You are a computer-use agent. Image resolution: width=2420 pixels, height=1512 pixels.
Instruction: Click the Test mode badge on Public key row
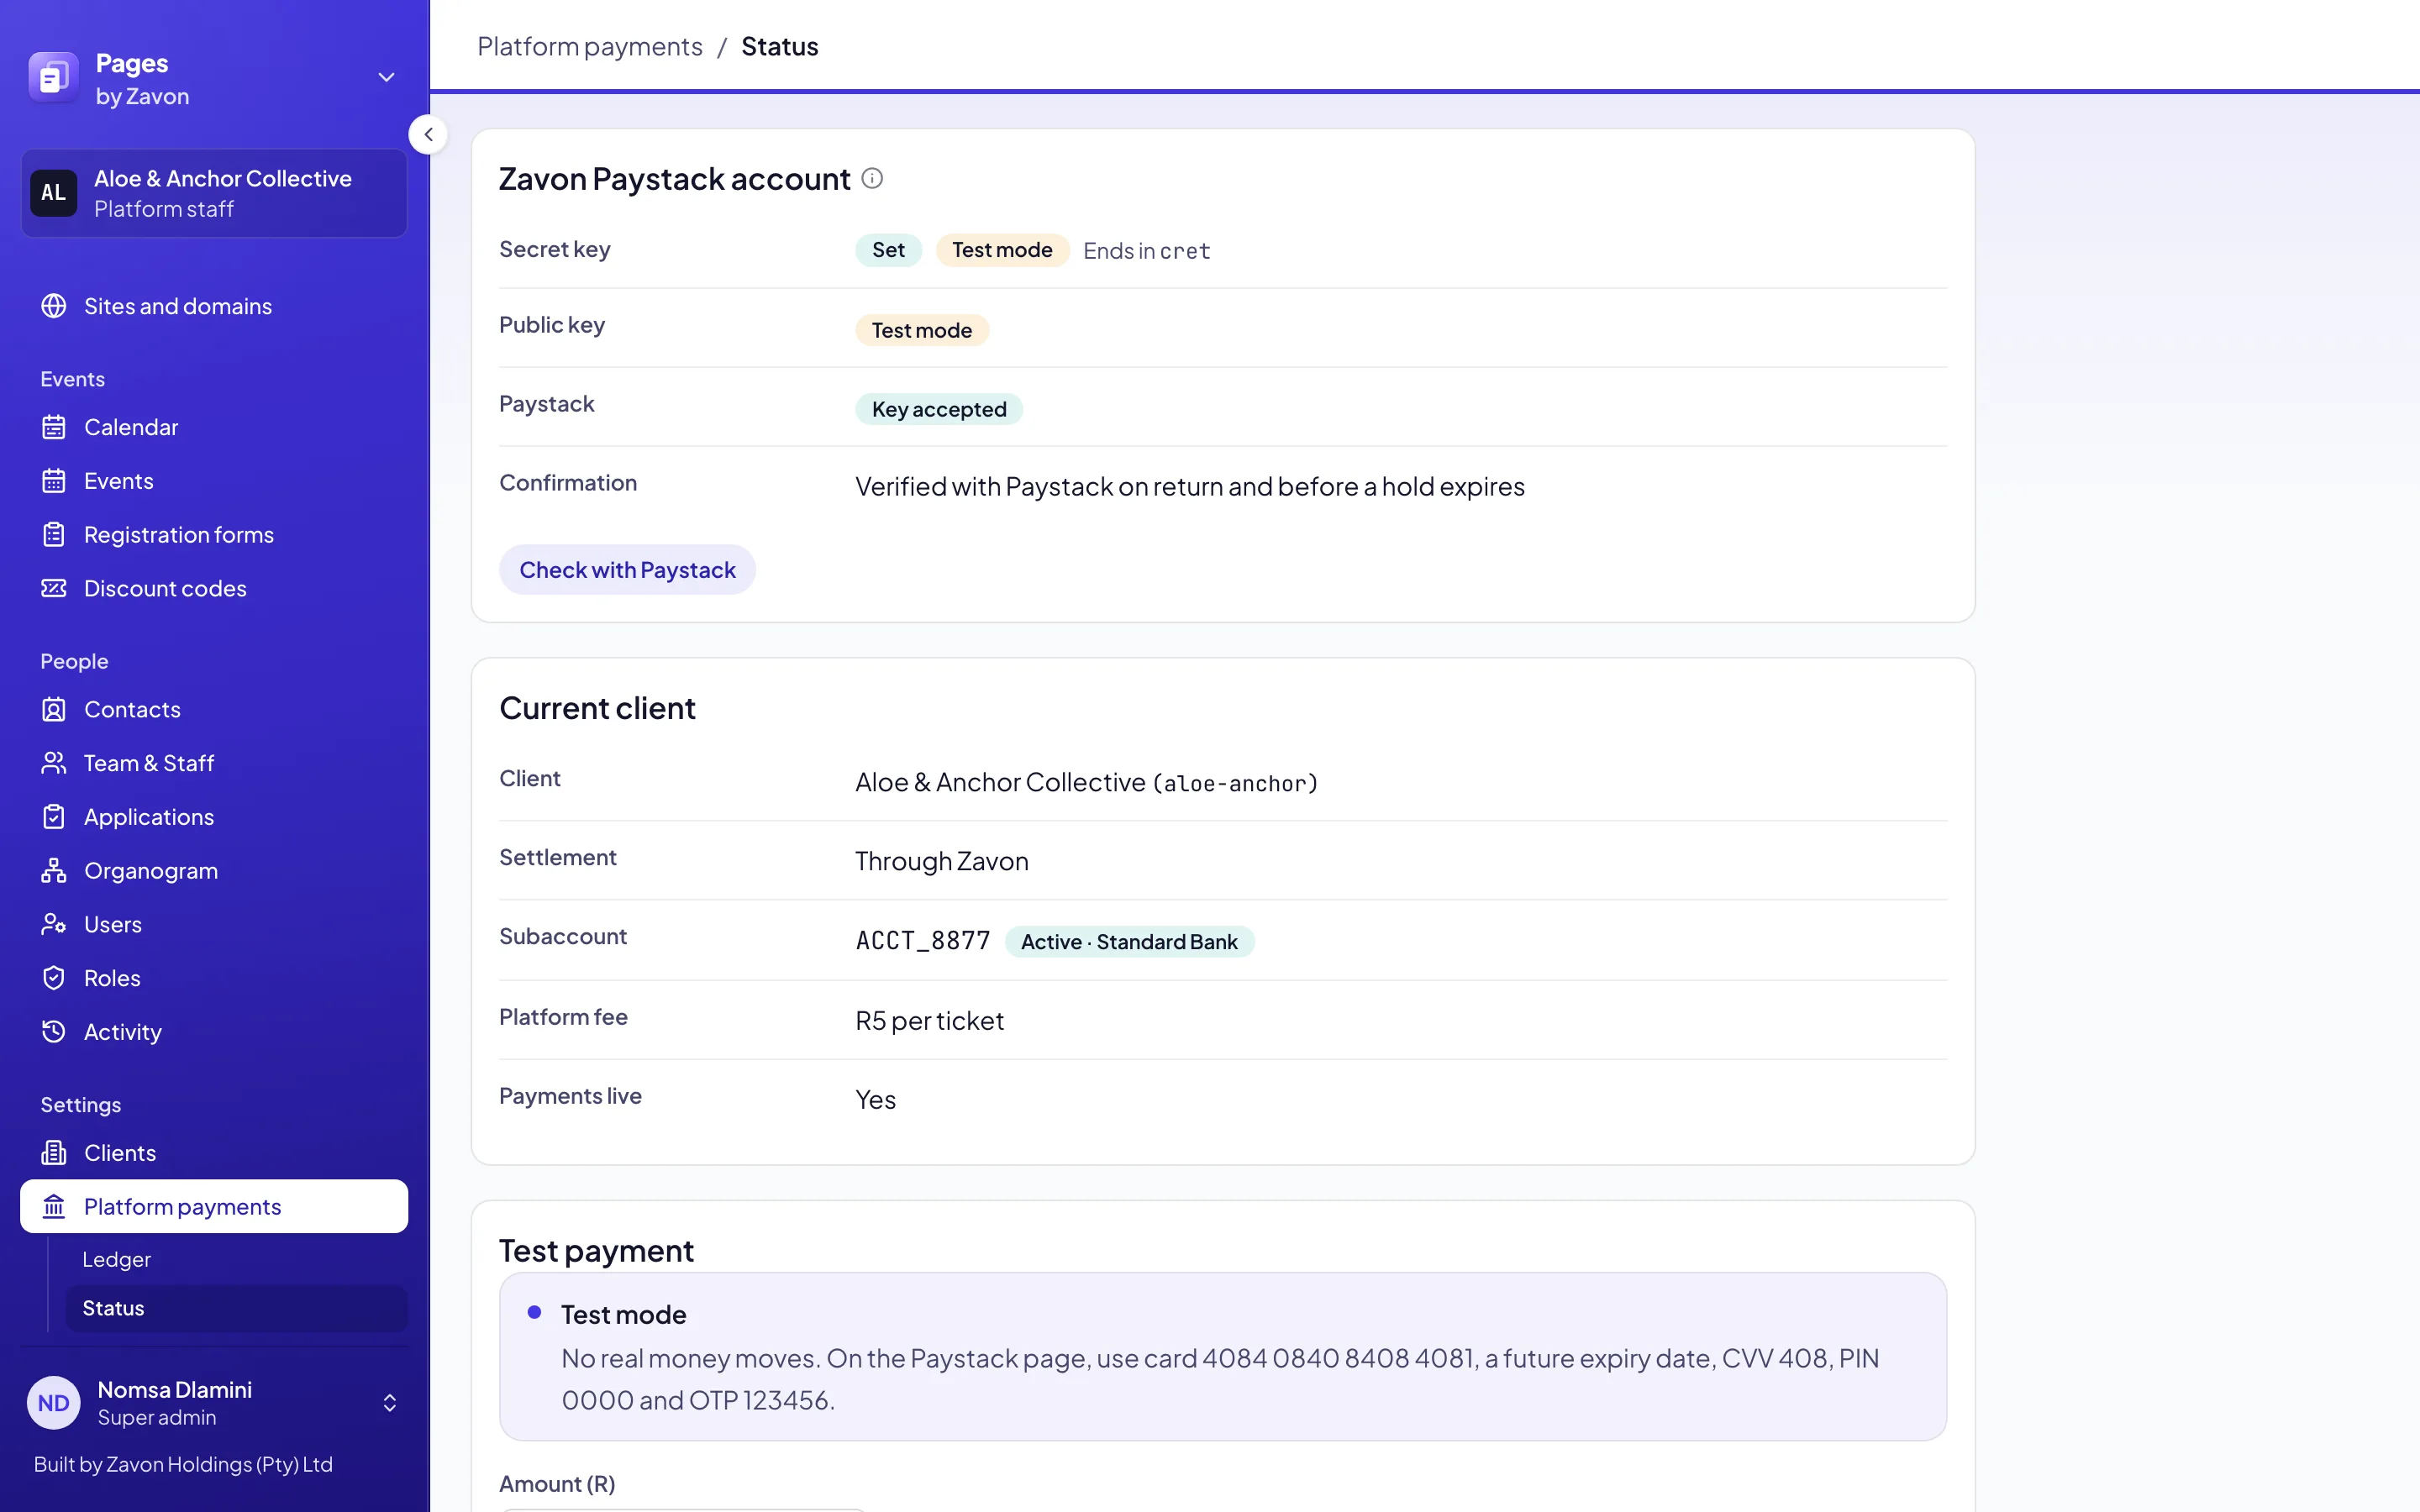tap(922, 330)
